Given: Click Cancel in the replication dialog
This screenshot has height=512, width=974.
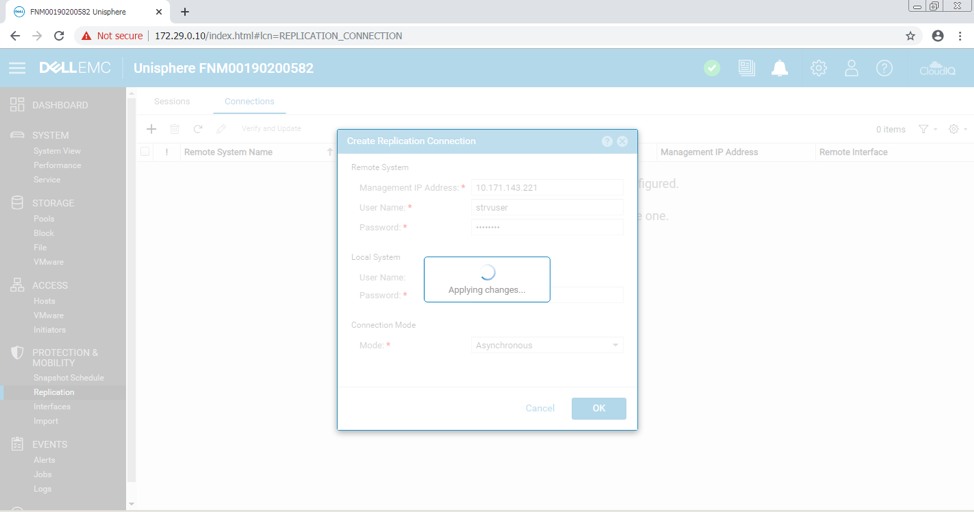Looking at the screenshot, I should 540,408.
